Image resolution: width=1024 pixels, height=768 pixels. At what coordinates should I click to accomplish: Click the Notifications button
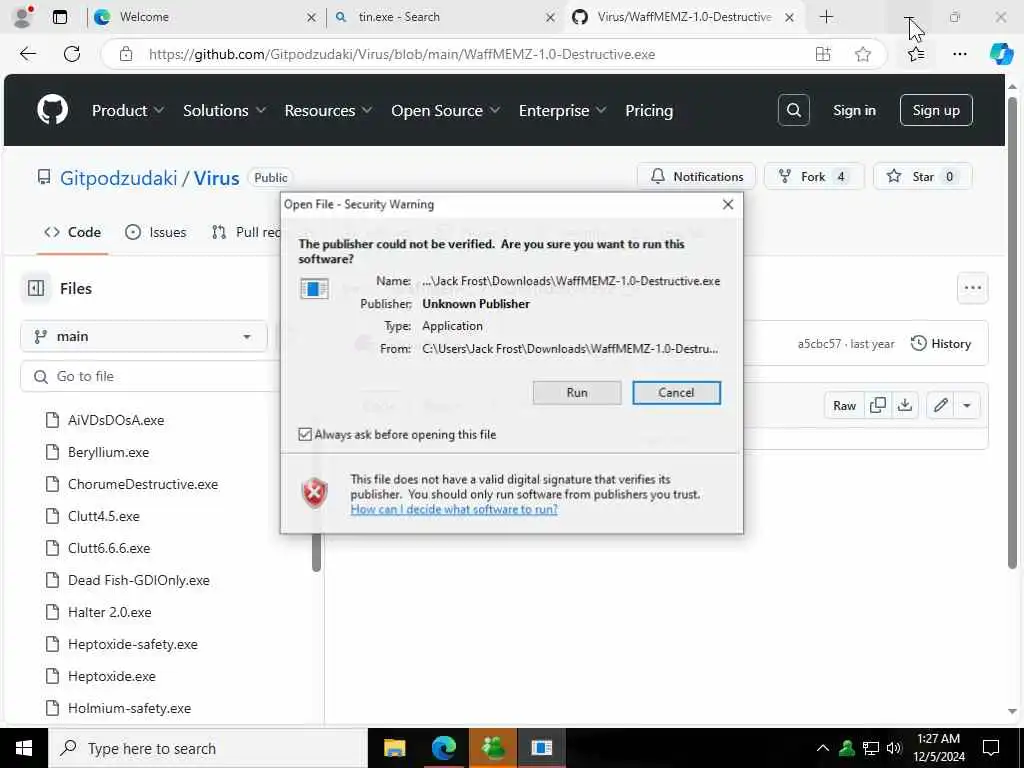coord(696,176)
